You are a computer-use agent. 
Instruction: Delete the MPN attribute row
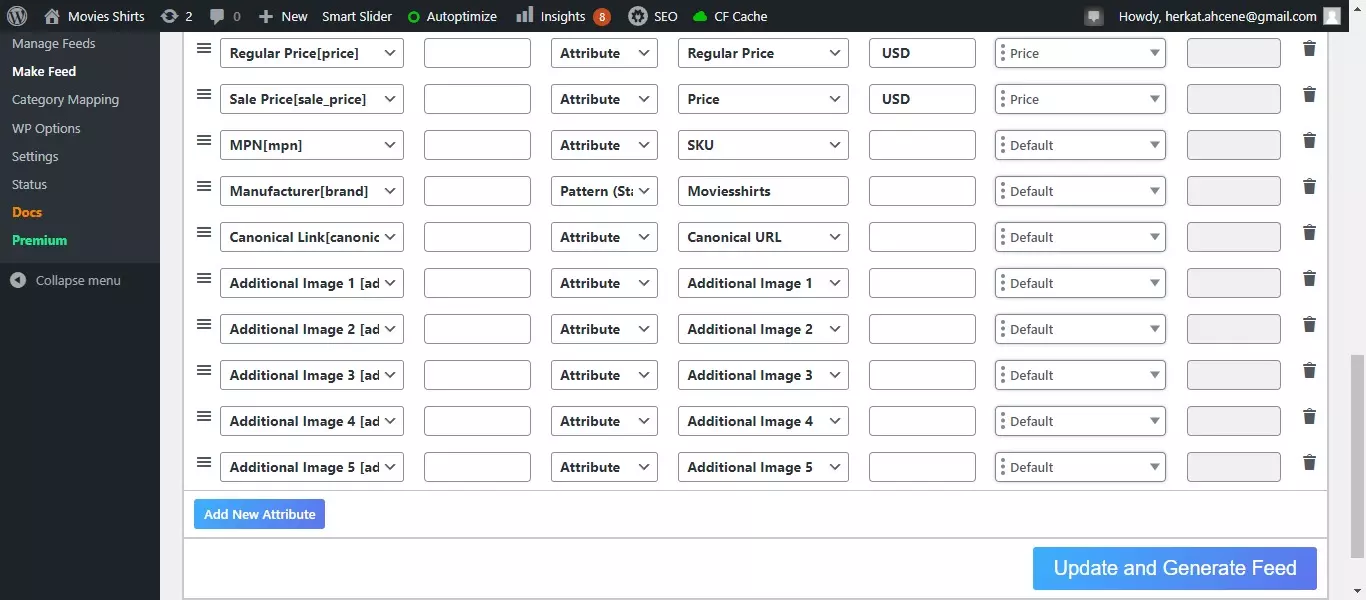[1309, 141]
